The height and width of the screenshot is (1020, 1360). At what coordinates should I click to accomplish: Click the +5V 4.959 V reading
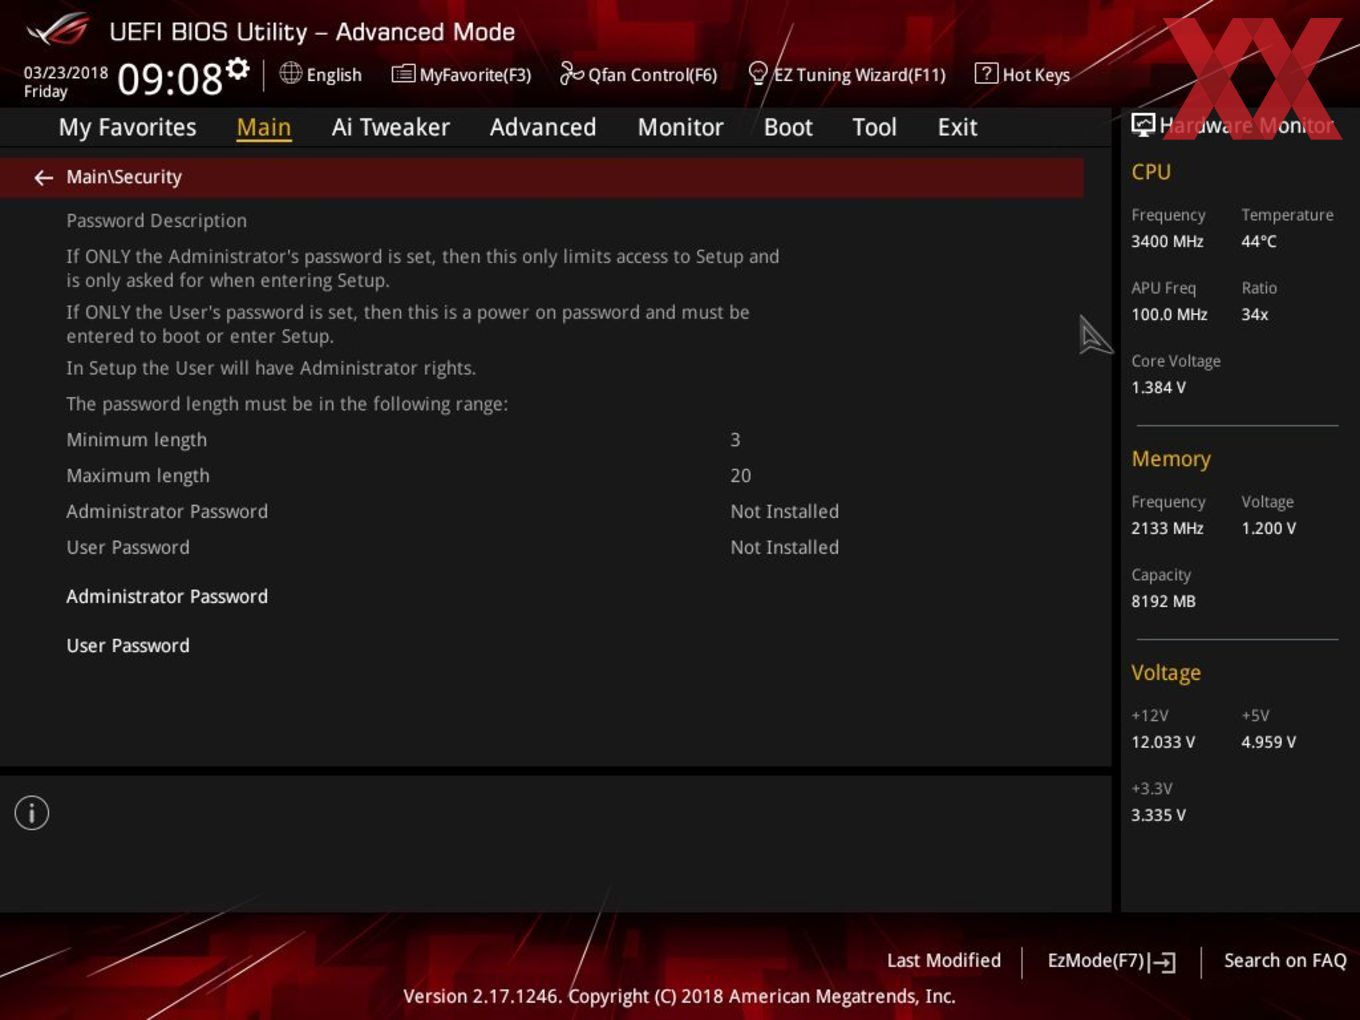[x=1268, y=742]
